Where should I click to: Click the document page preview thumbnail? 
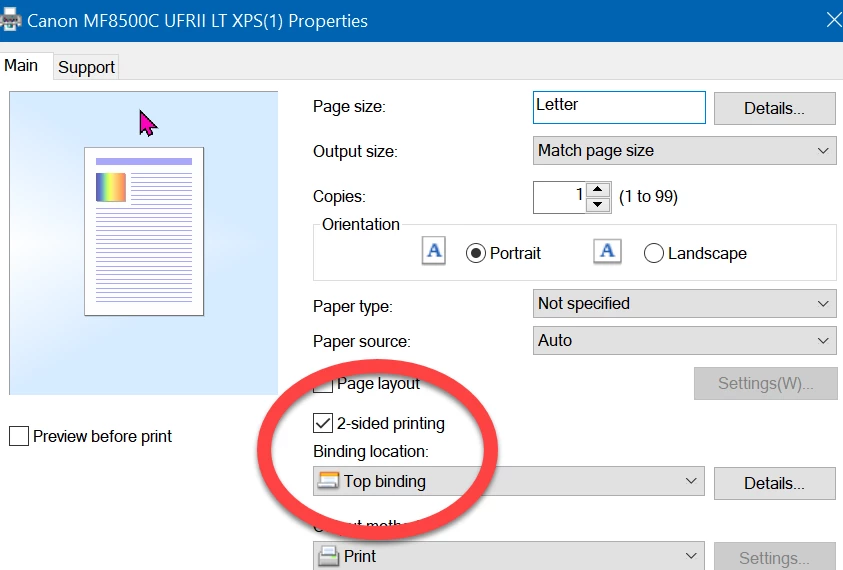tap(144, 231)
